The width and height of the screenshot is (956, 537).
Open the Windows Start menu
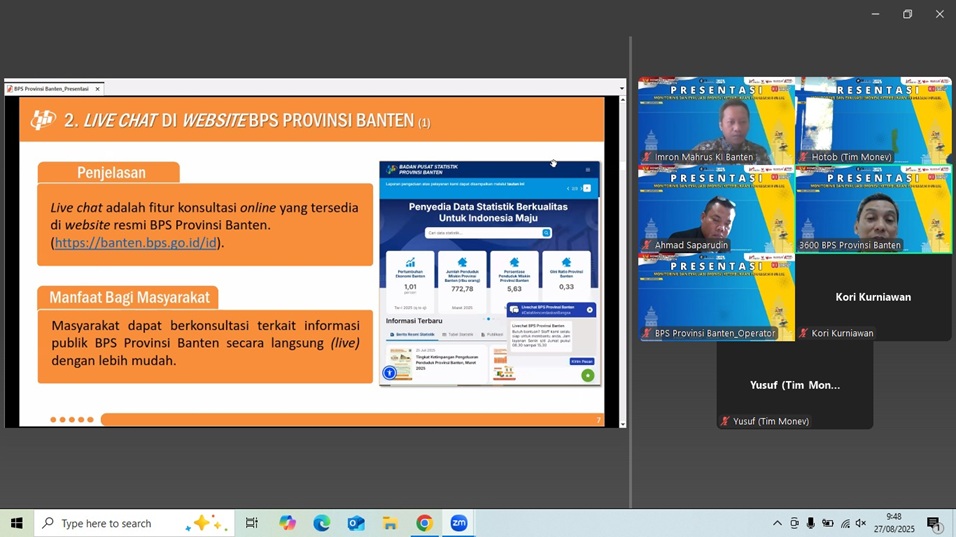click(x=16, y=523)
